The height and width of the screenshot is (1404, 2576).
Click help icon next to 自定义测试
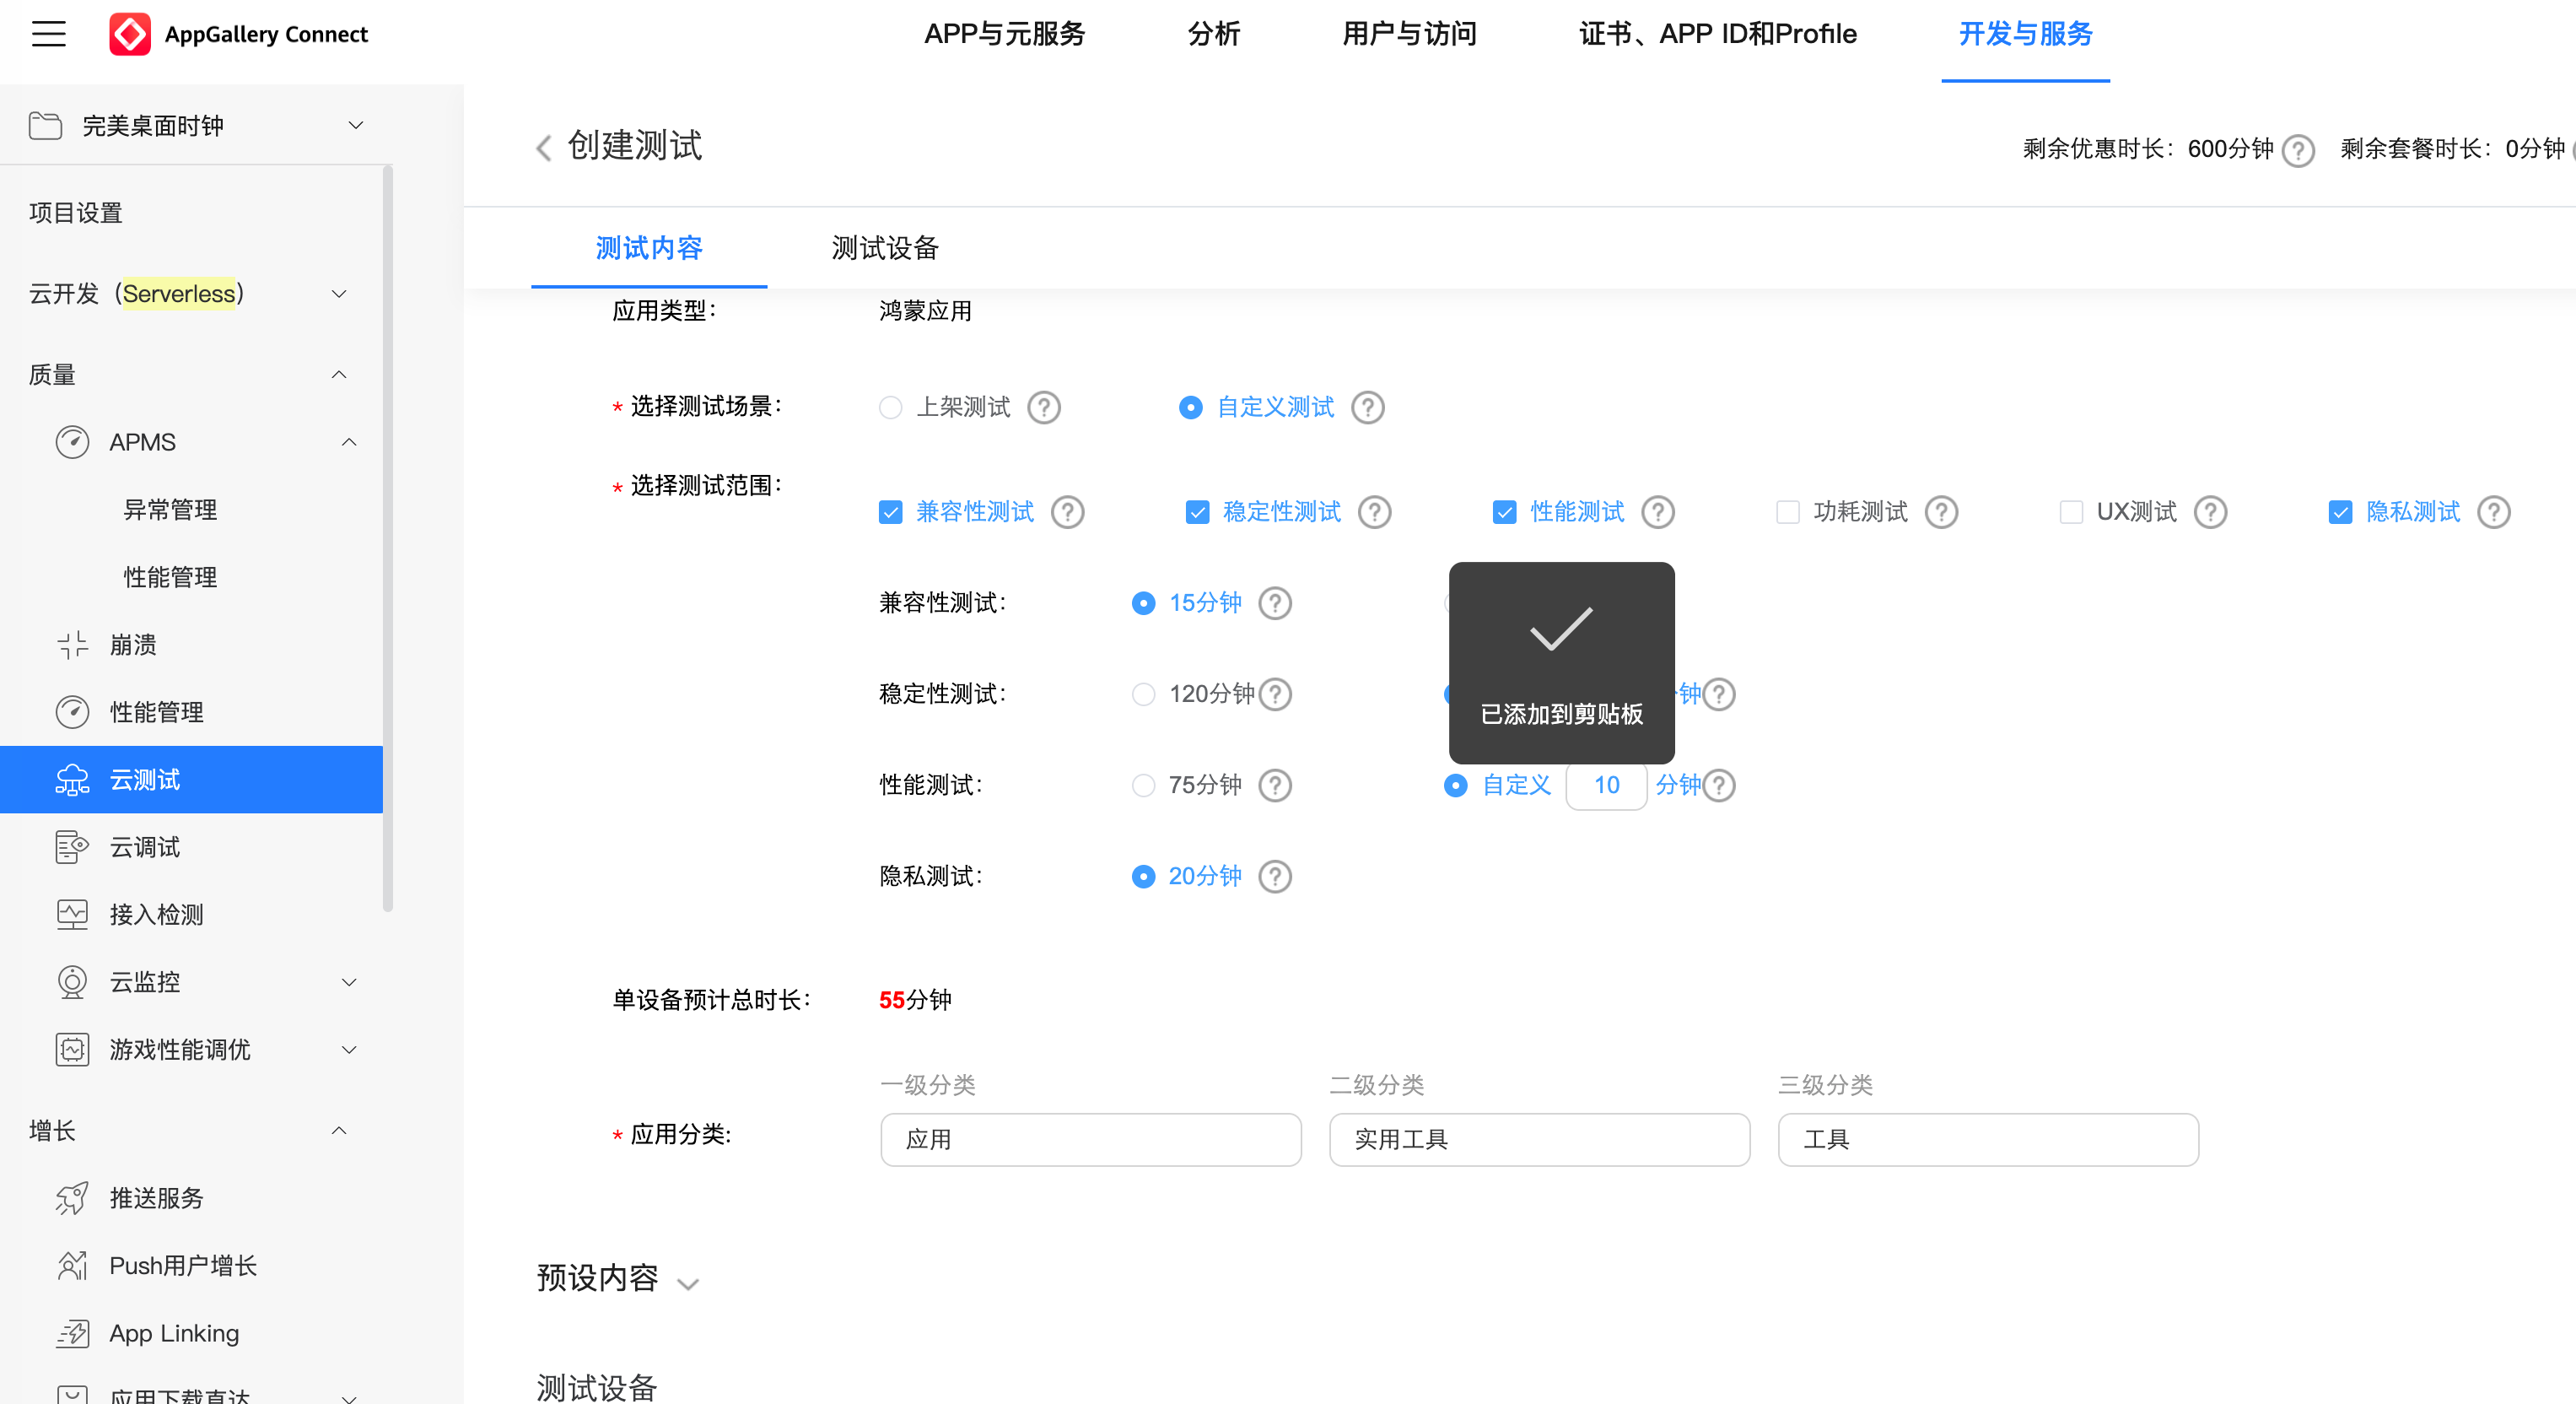1368,408
